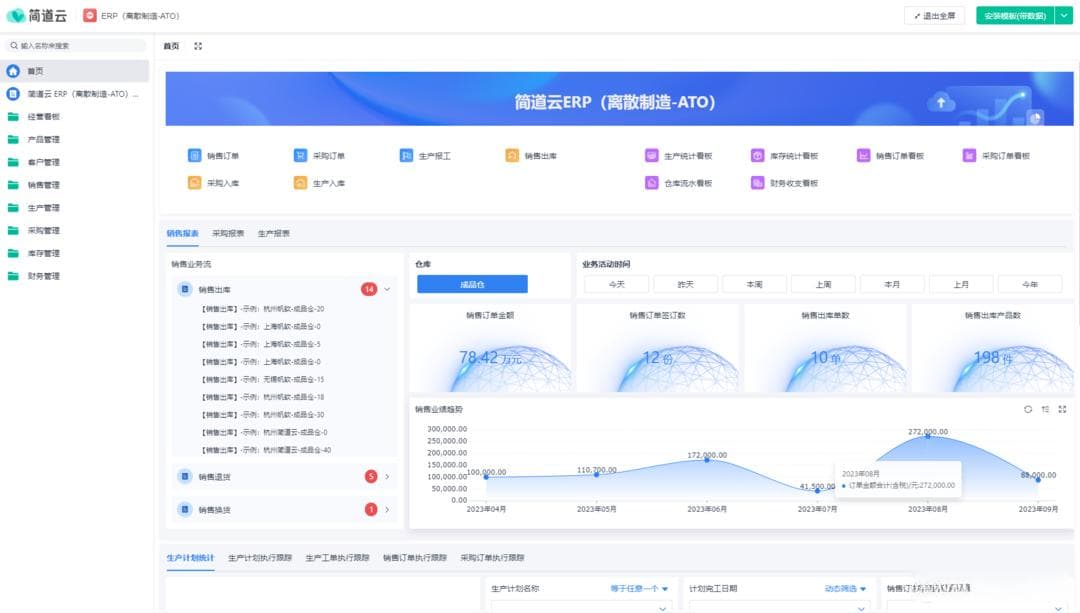Open the 采购订单看板 dashboard icon
The image size is (1080, 613).
pos(969,156)
